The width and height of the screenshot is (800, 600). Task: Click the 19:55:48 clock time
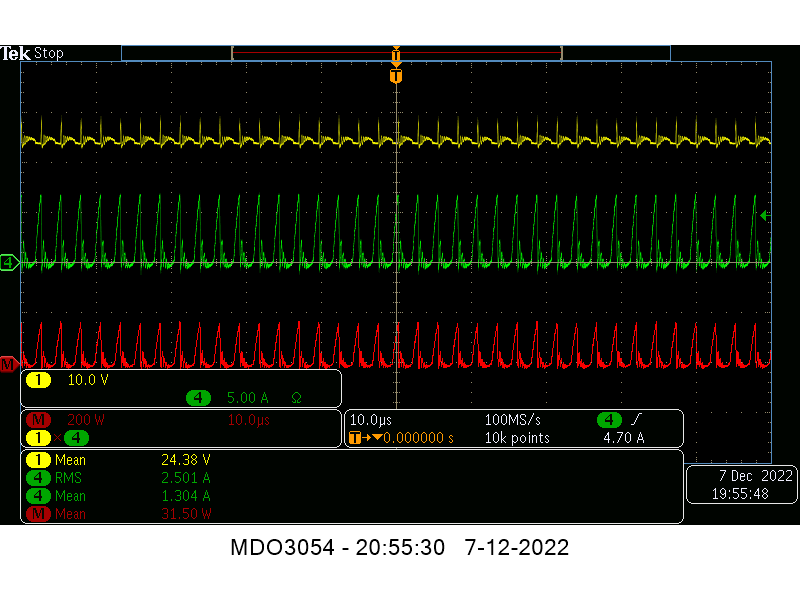click(740, 494)
